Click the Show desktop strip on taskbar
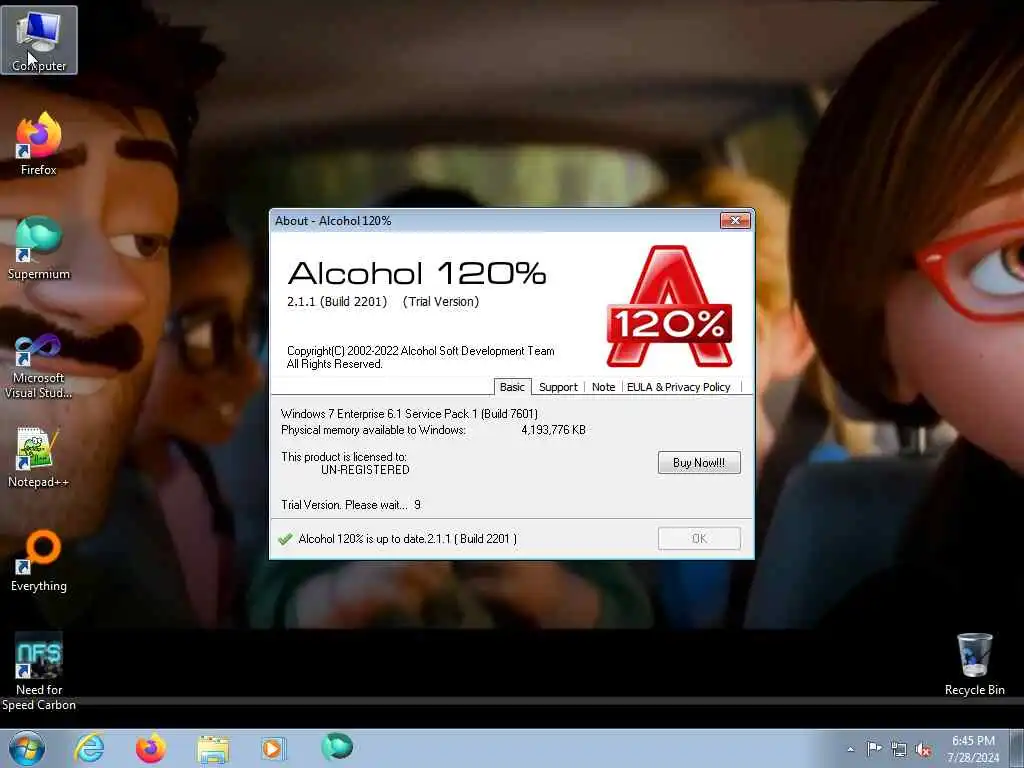1024x768 pixels. pos(1017,748)
